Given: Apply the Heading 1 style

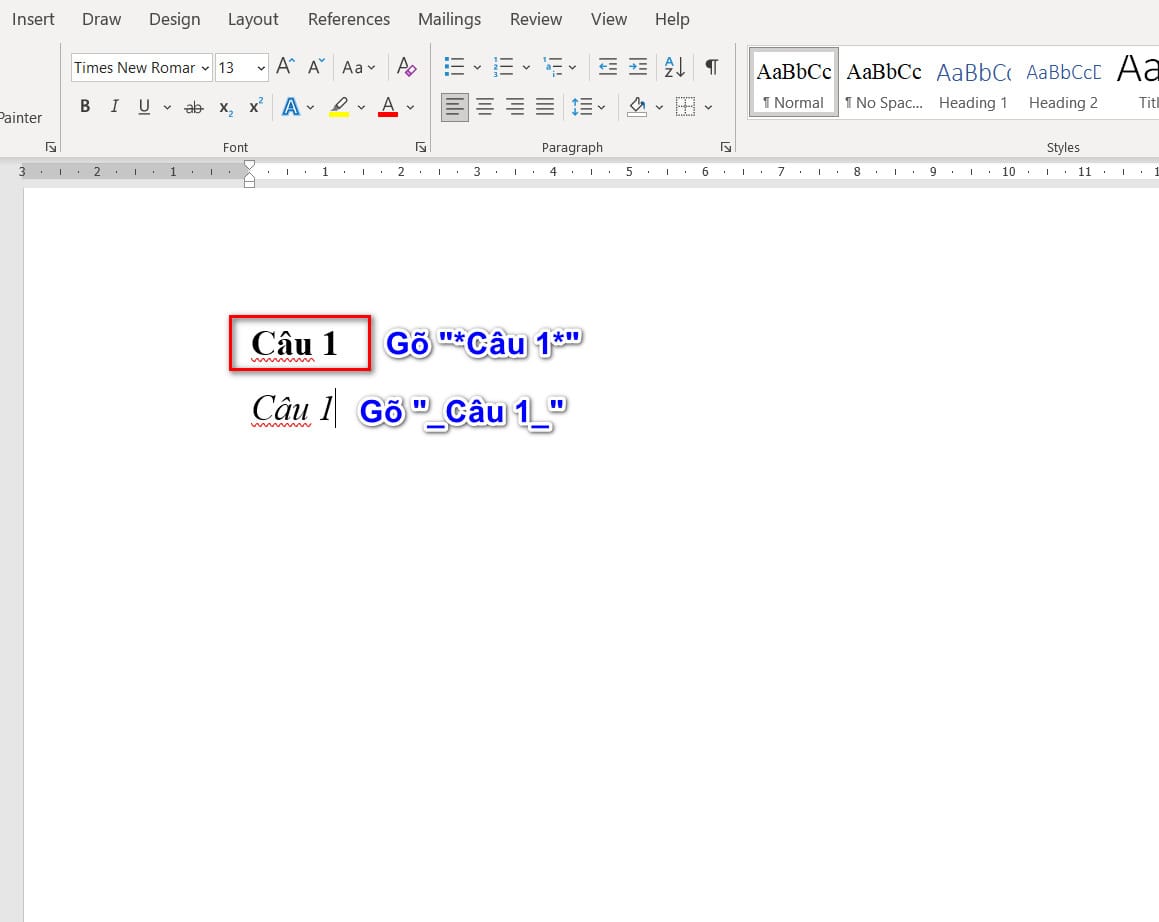Looking at the screenshot, I should [x=973, y=83].
